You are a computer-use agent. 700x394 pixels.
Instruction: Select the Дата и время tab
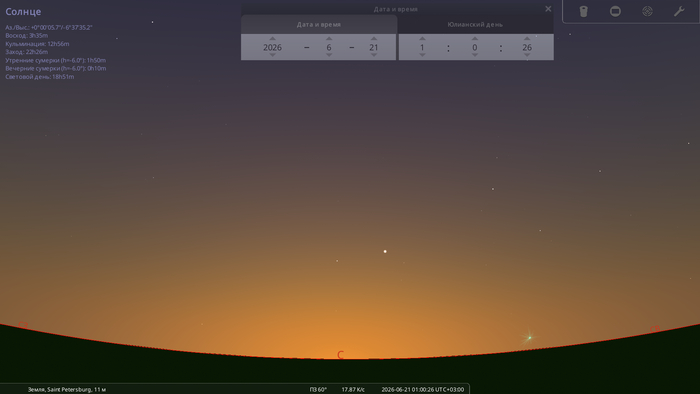pos(319,25)
